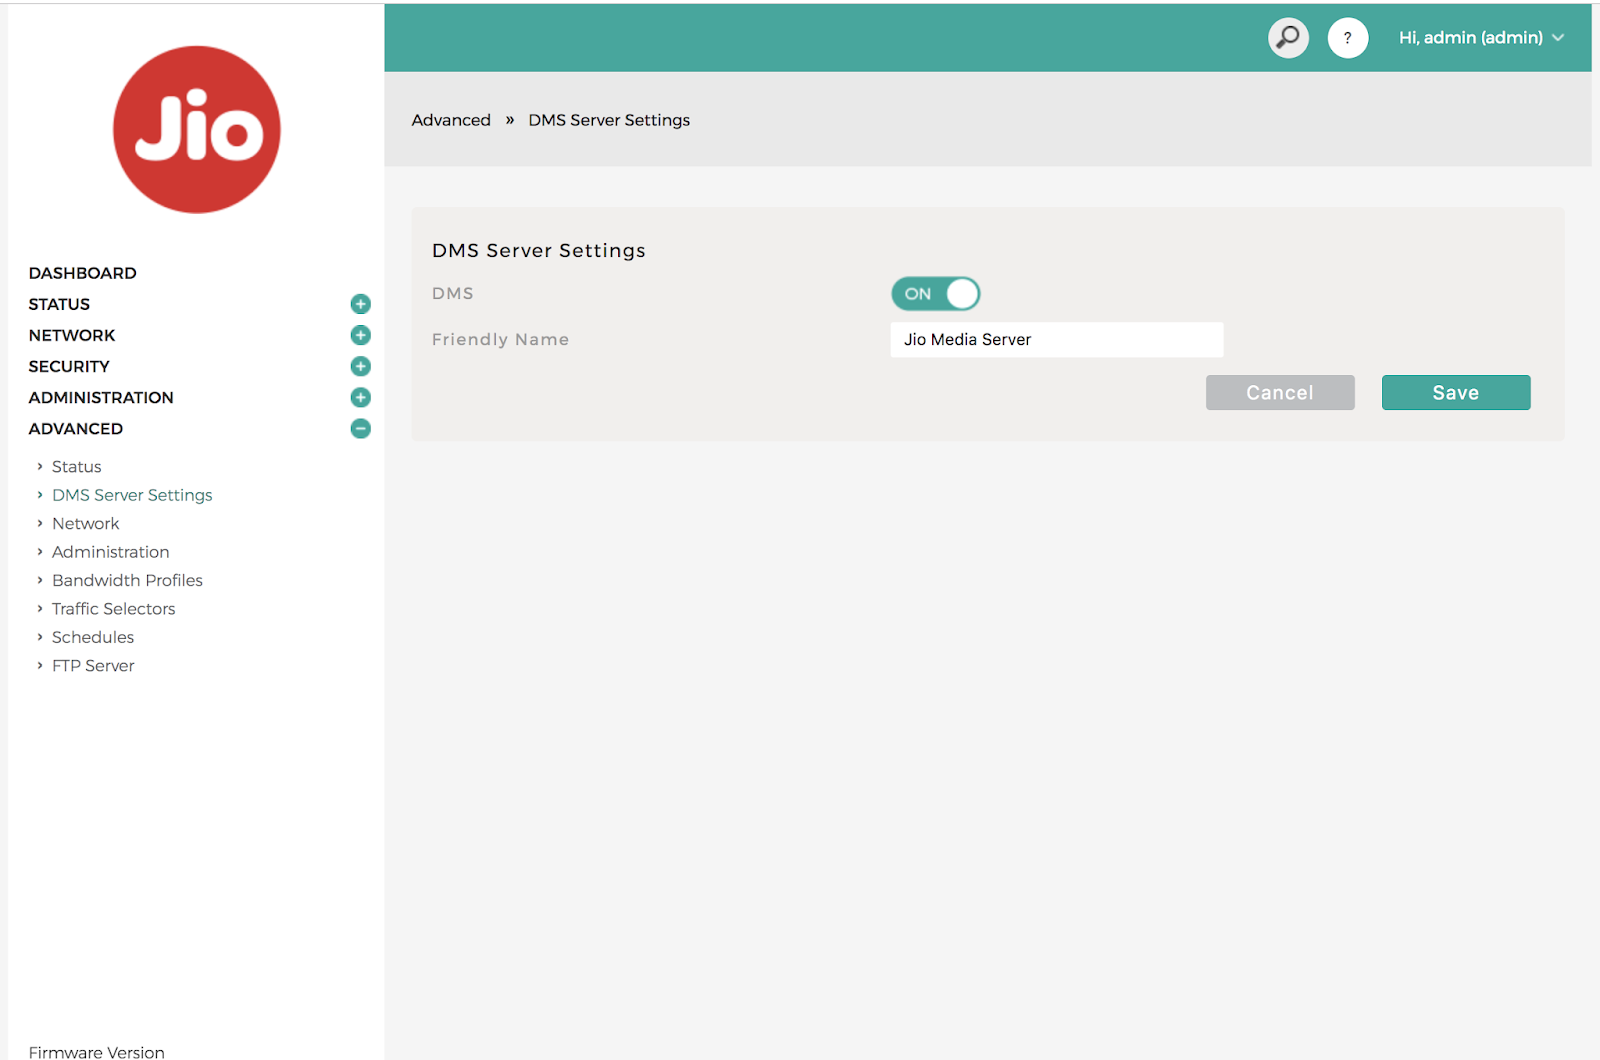Click the plus icon next to ADMINISTRATION
The height and width of the screenshot is (1060, 1600).
click(360, 397)
